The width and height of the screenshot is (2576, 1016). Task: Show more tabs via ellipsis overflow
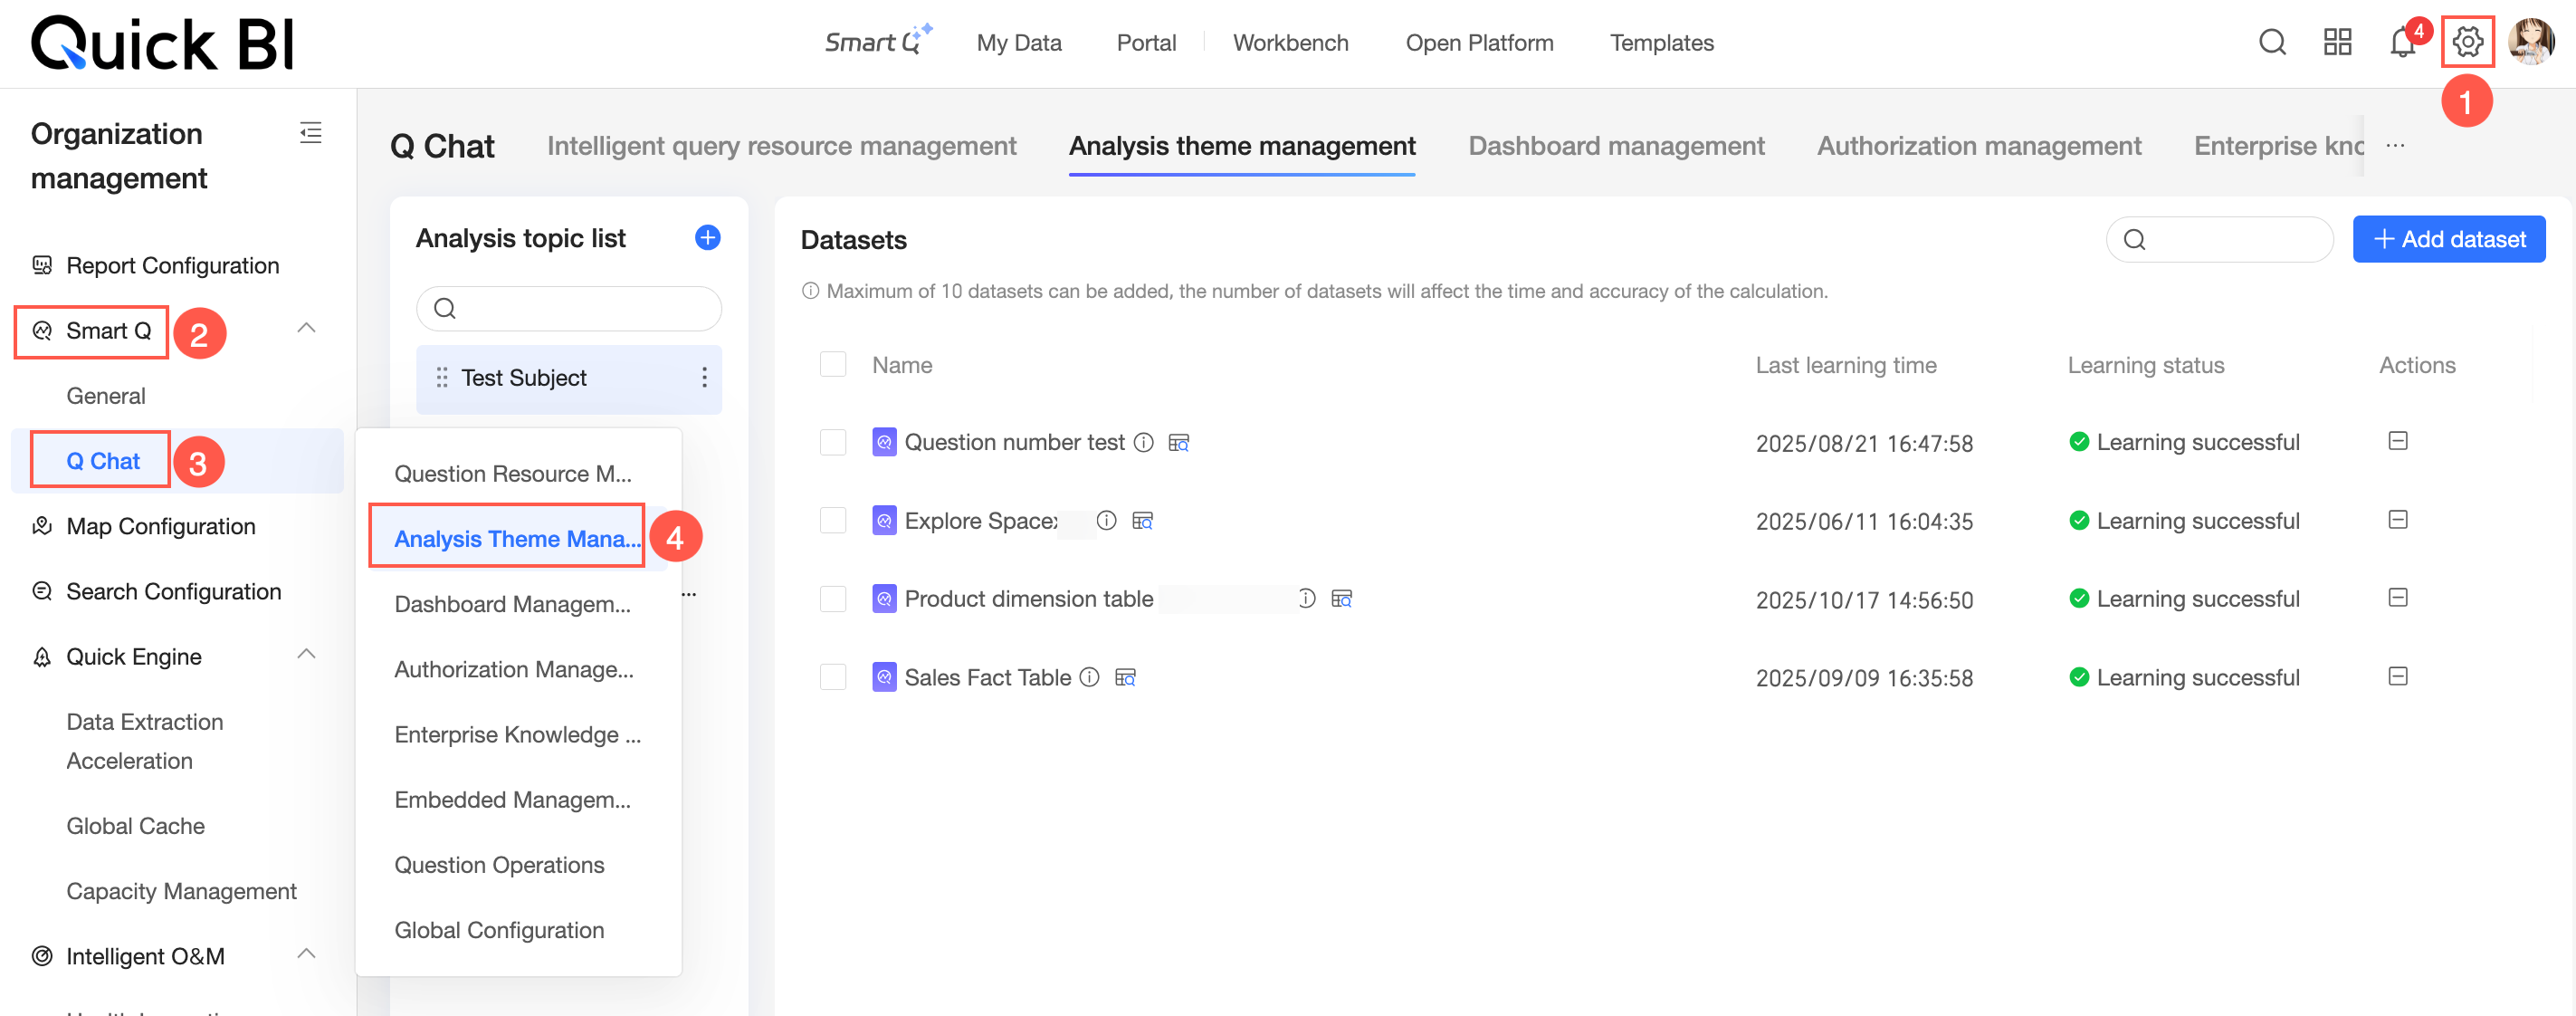(x=2394, y=145)
